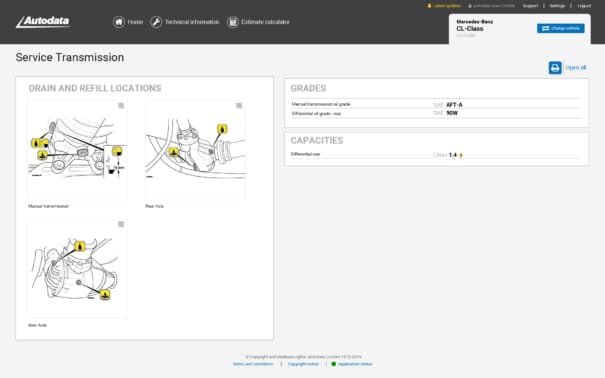
Task: Click the user account name link
Action: (491, 6)
